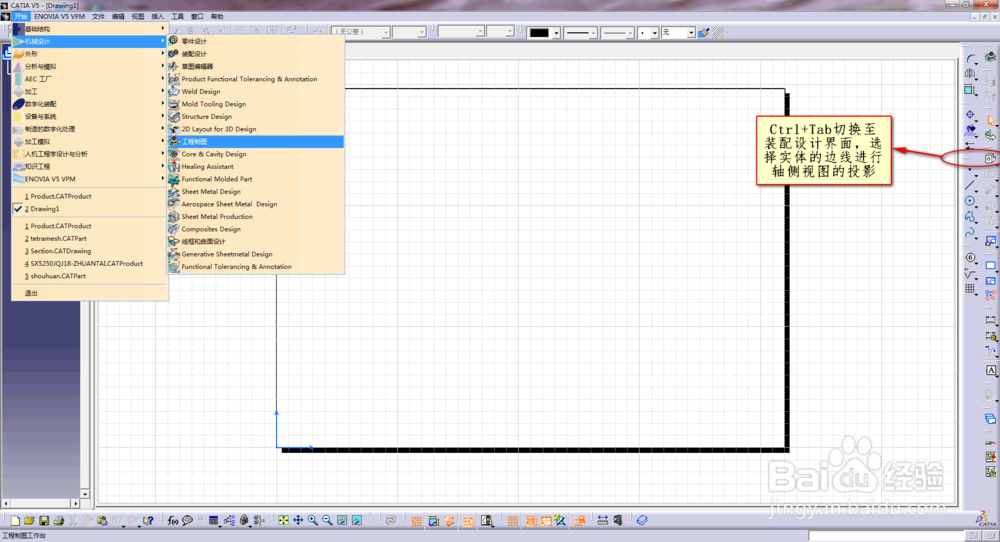Select checked 2 Drawing1 window entry
Screen dimensions: 1000x542
coord(89,209)
